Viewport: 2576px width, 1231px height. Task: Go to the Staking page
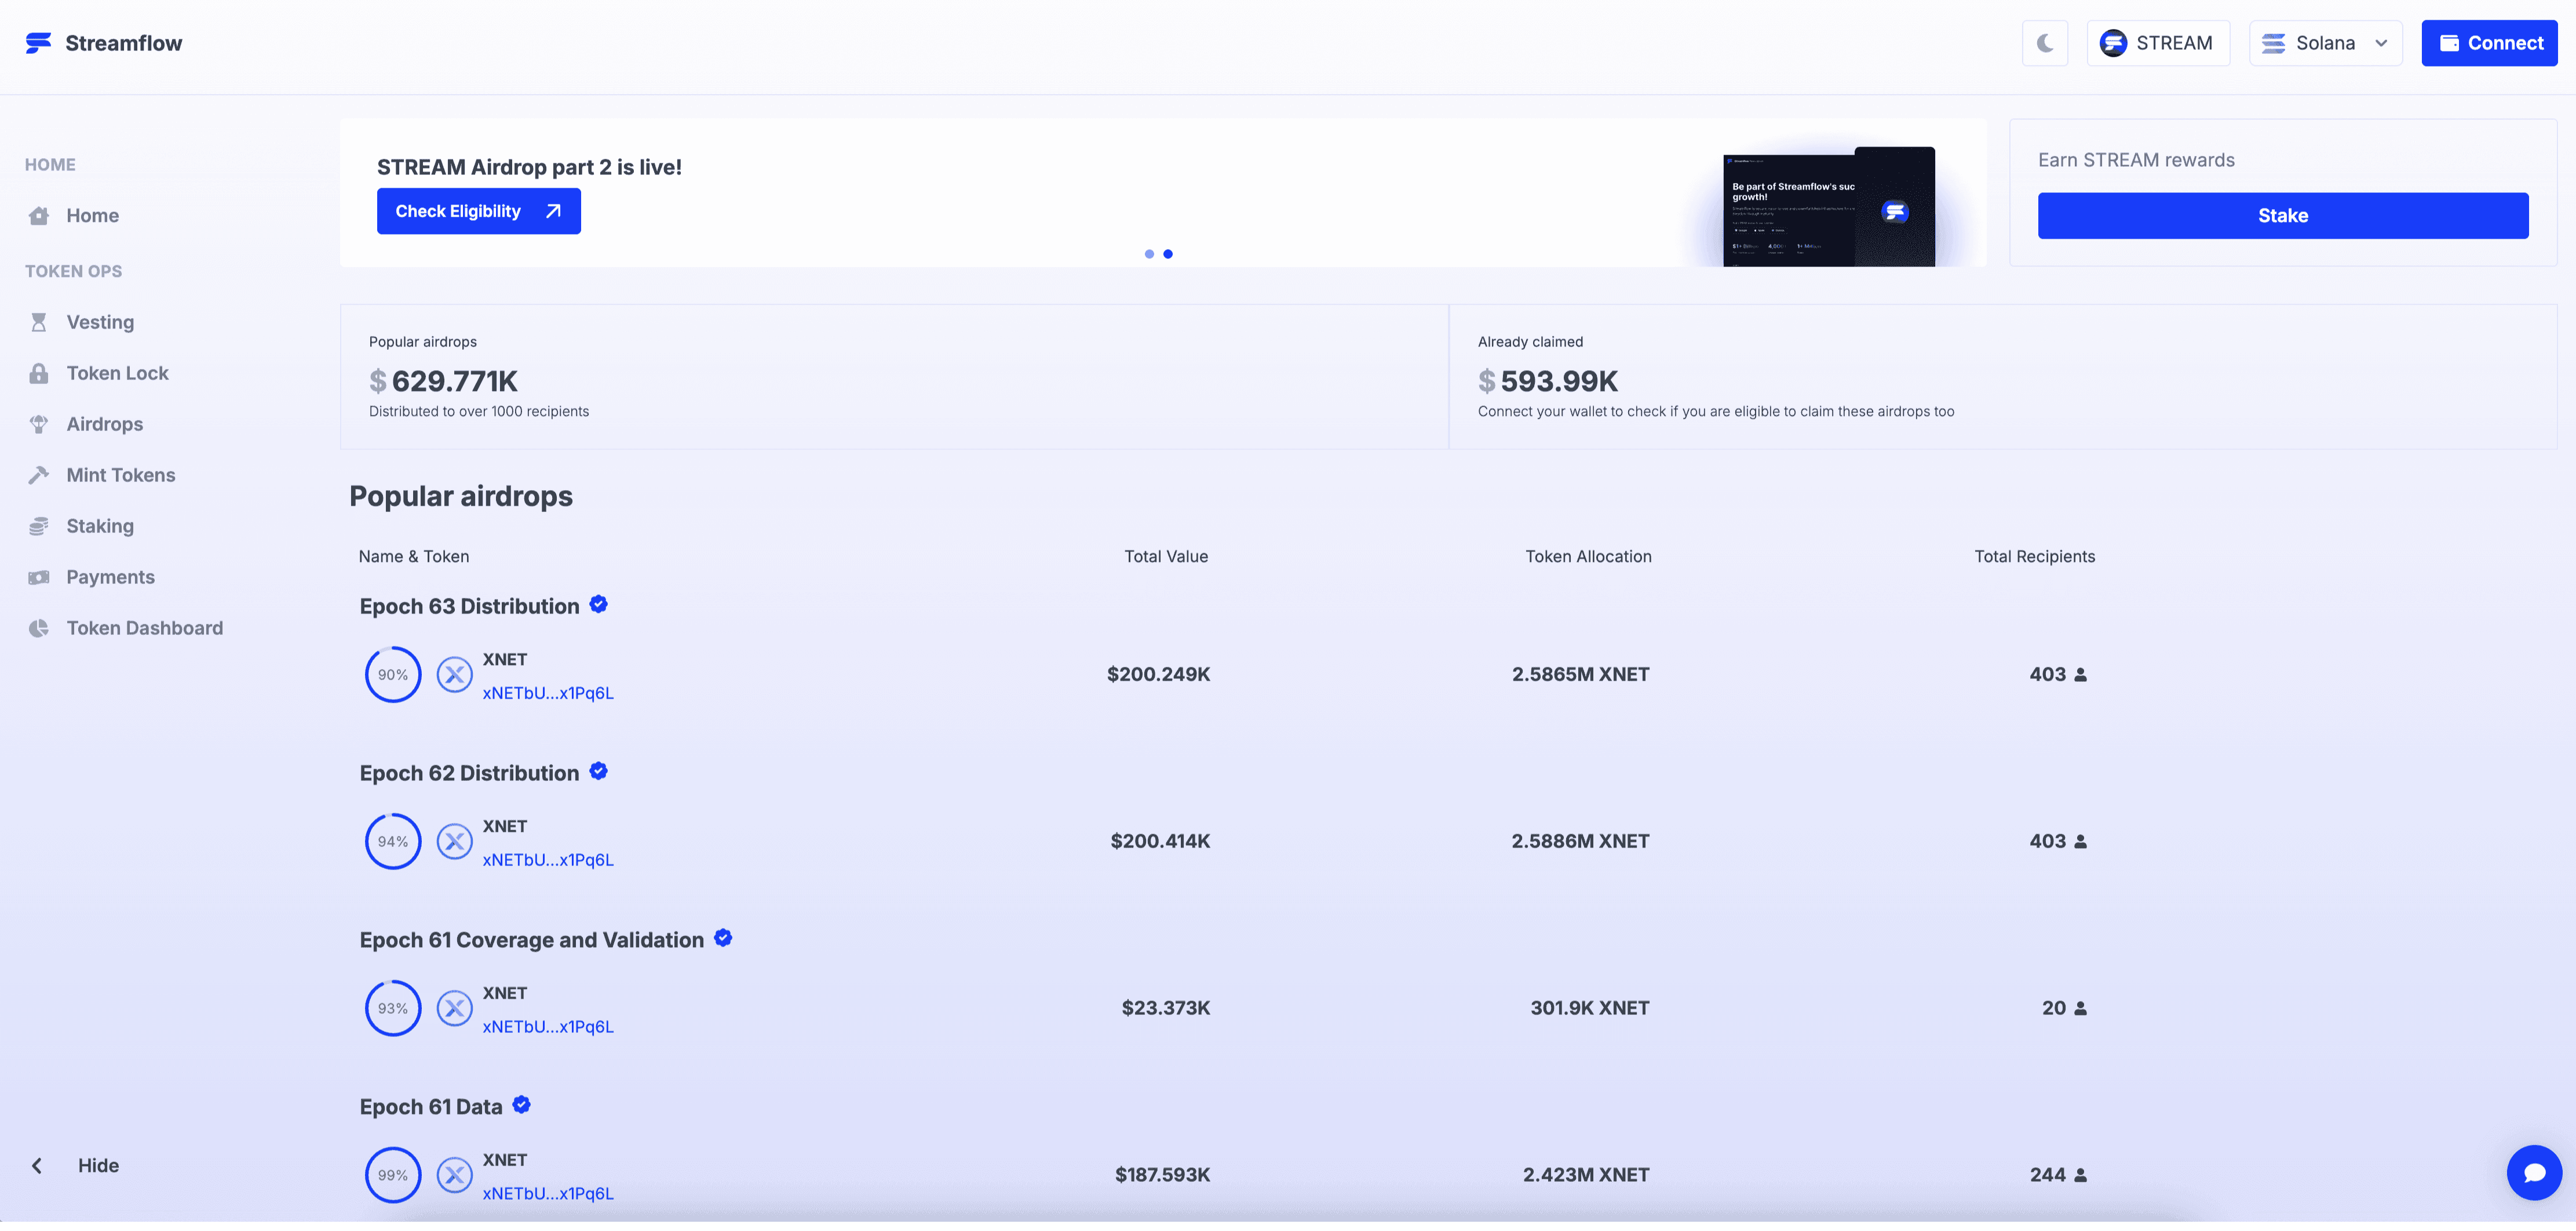pyautogui.click(x=100, y=526)
